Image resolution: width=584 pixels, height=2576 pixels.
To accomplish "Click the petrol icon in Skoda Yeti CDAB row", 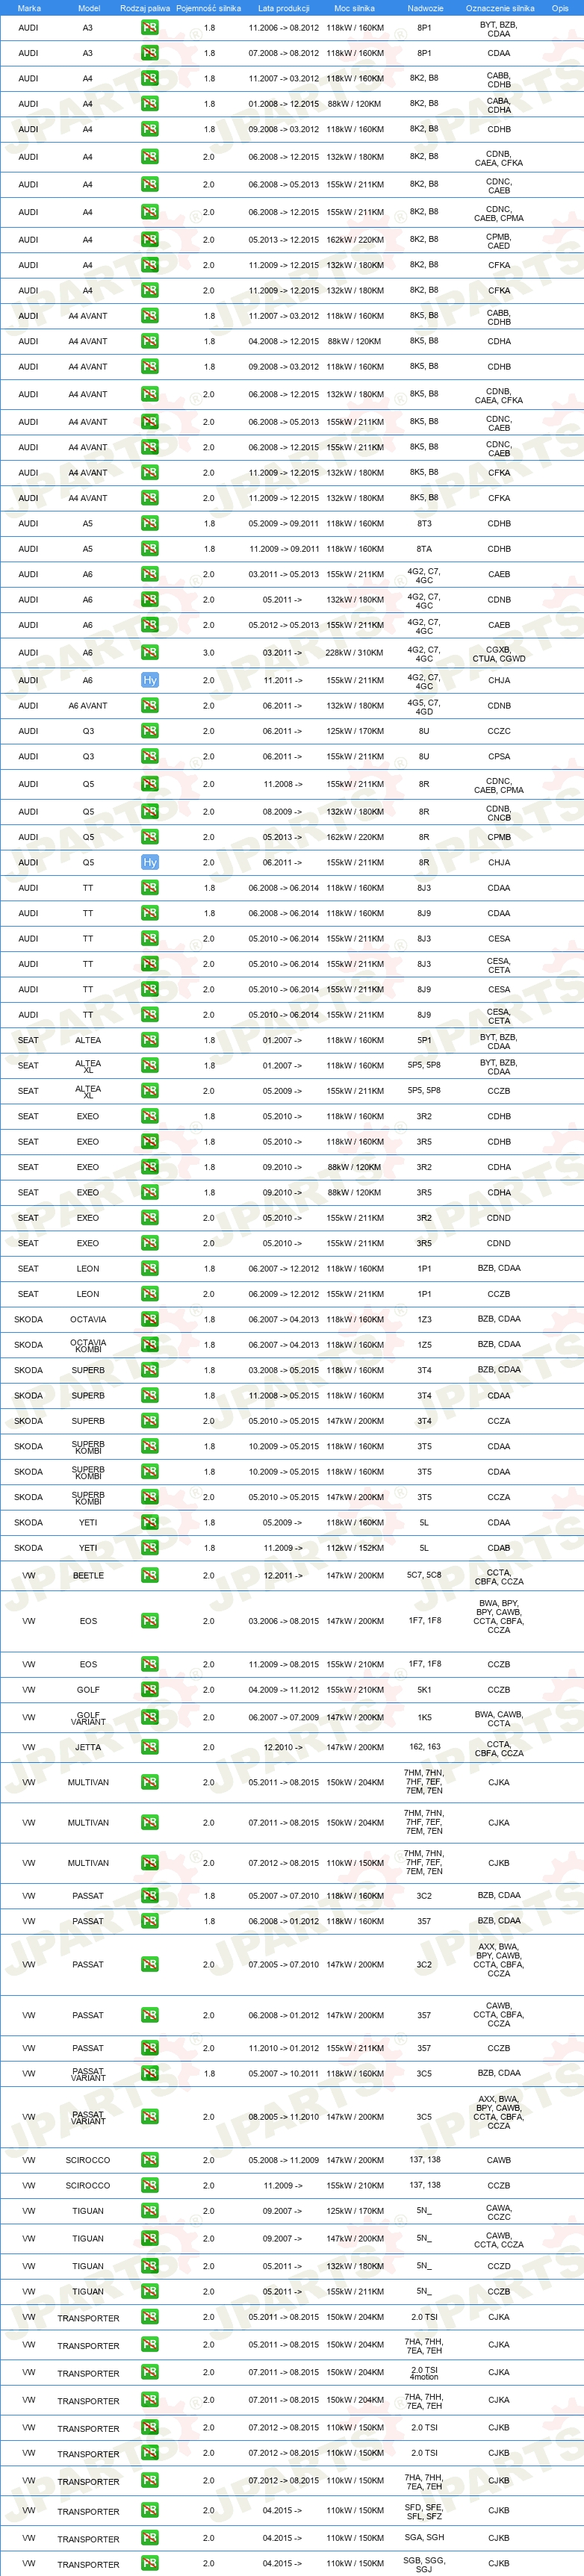I will click(150, 1548).
